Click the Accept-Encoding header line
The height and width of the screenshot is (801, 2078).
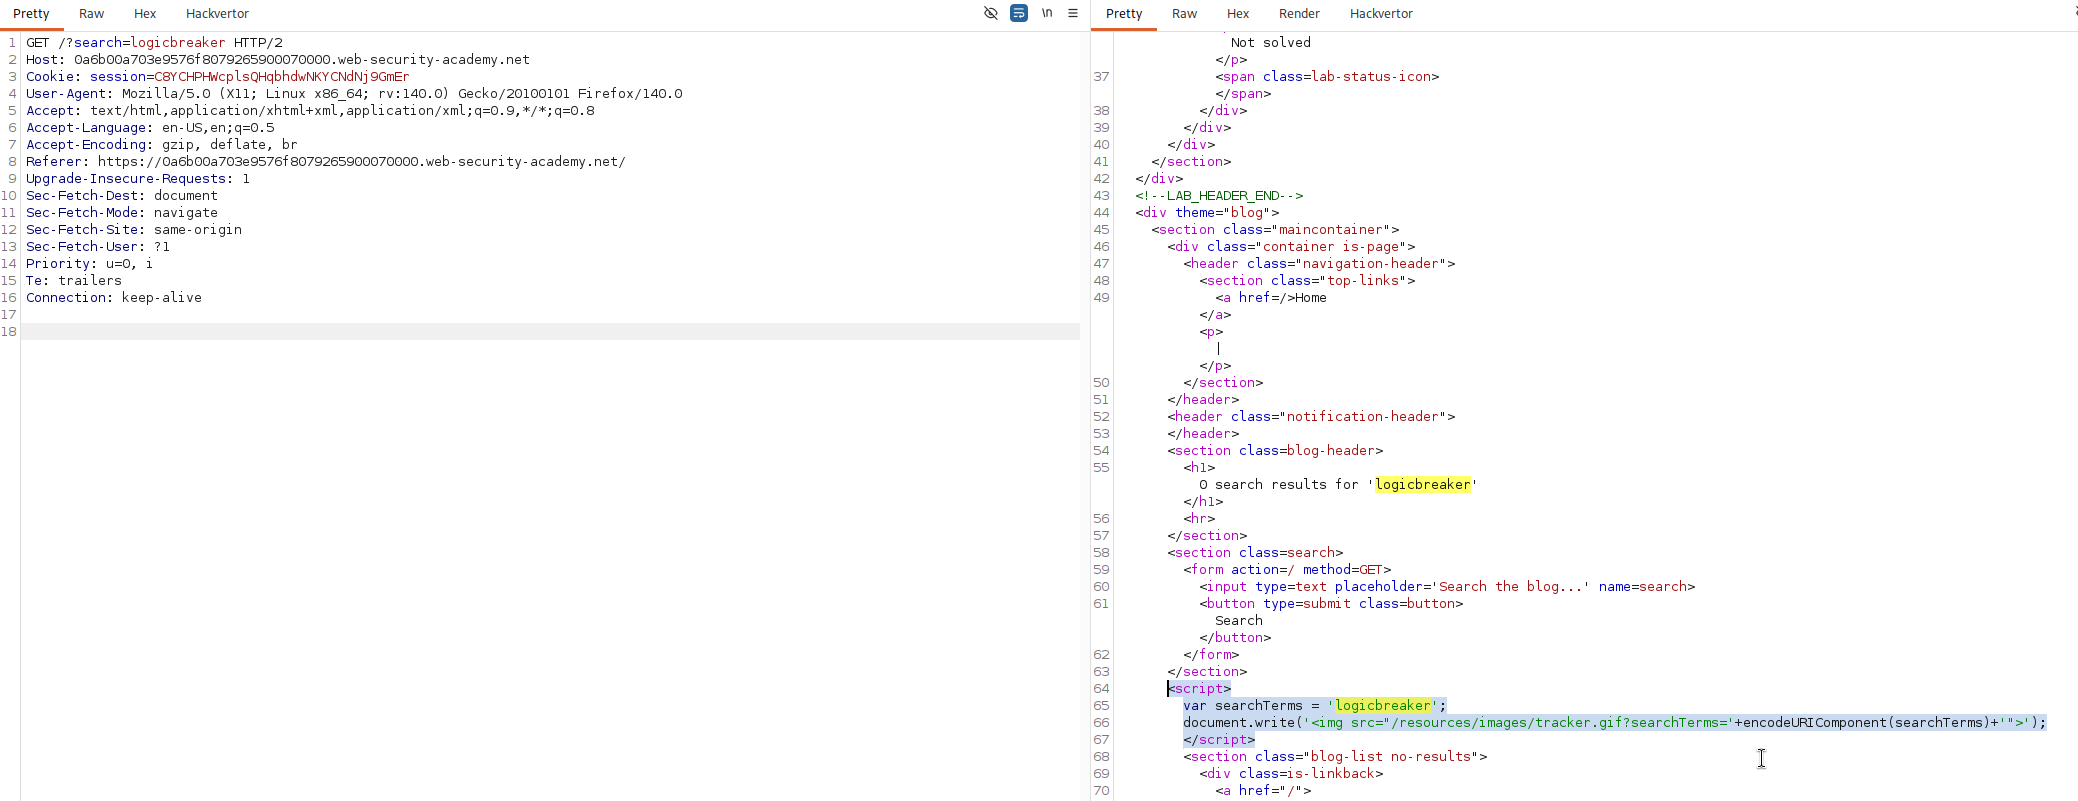pyautogui.click(x=162, y=145)
